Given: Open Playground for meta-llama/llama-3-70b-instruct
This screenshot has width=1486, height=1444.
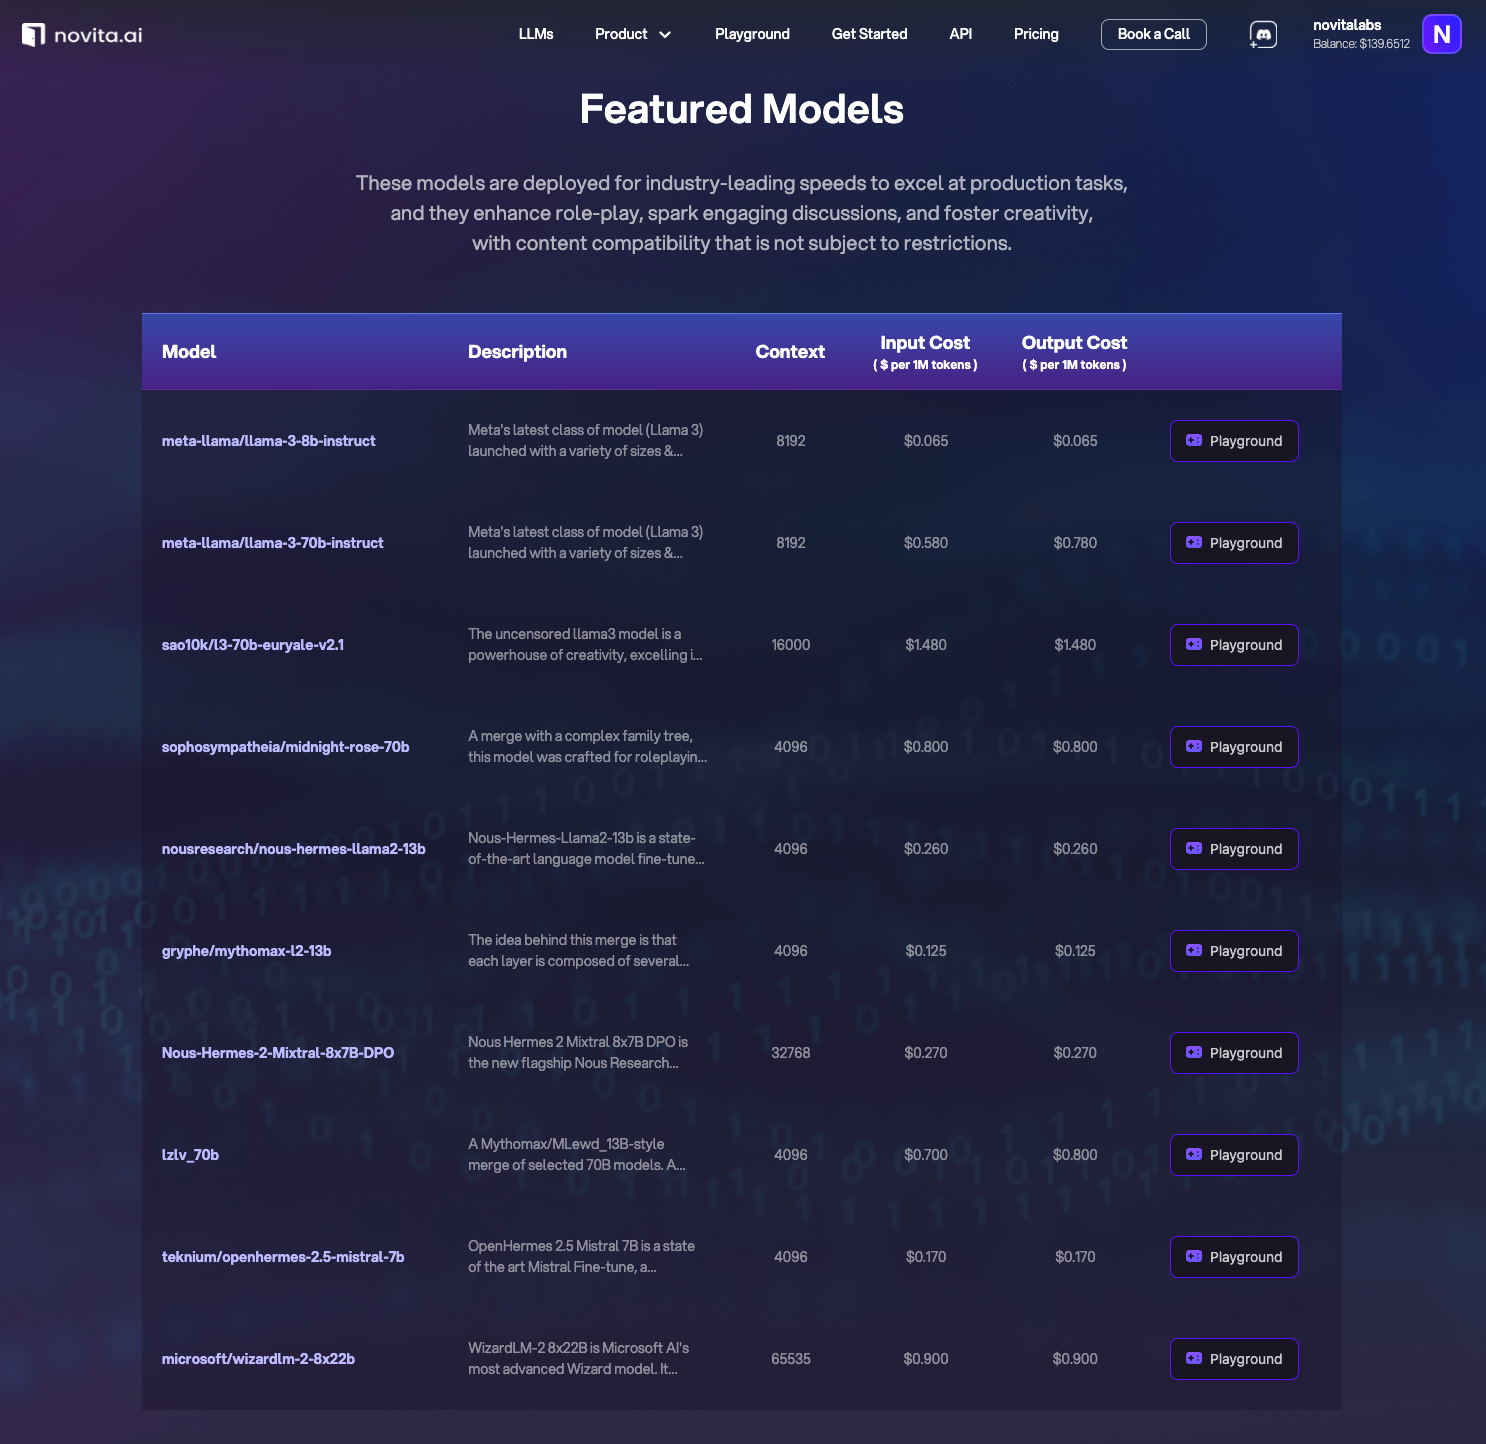Looking at the screenshot, I should click(x=1234, y=543).
